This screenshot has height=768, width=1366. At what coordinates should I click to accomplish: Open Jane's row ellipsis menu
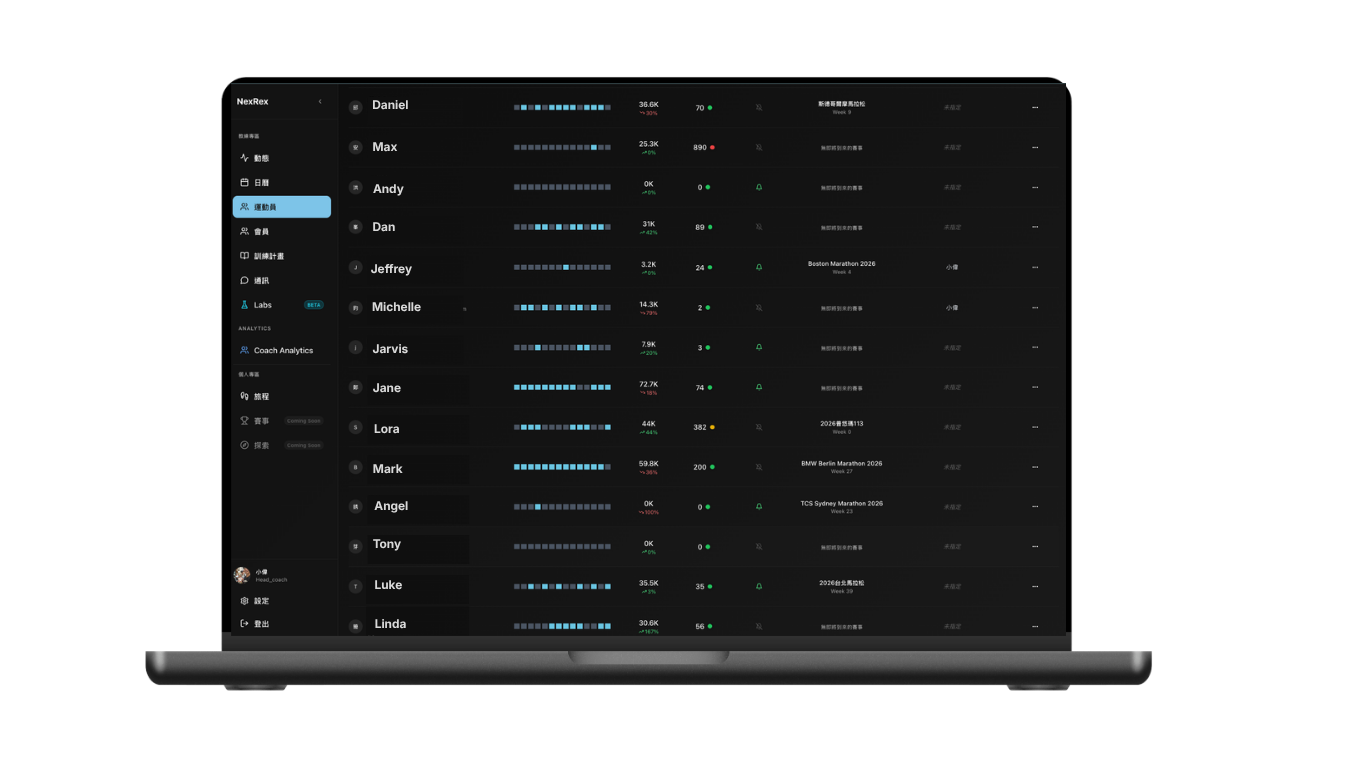pyautogui.click(x=1035, y=387)
